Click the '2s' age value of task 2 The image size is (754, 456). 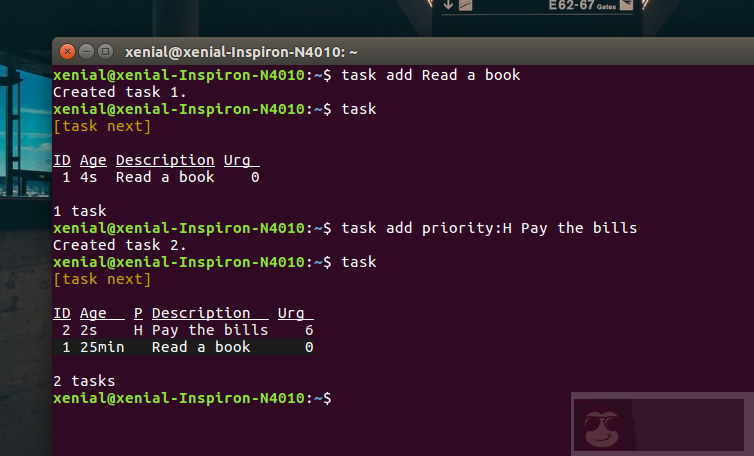[x=89, y=330]
